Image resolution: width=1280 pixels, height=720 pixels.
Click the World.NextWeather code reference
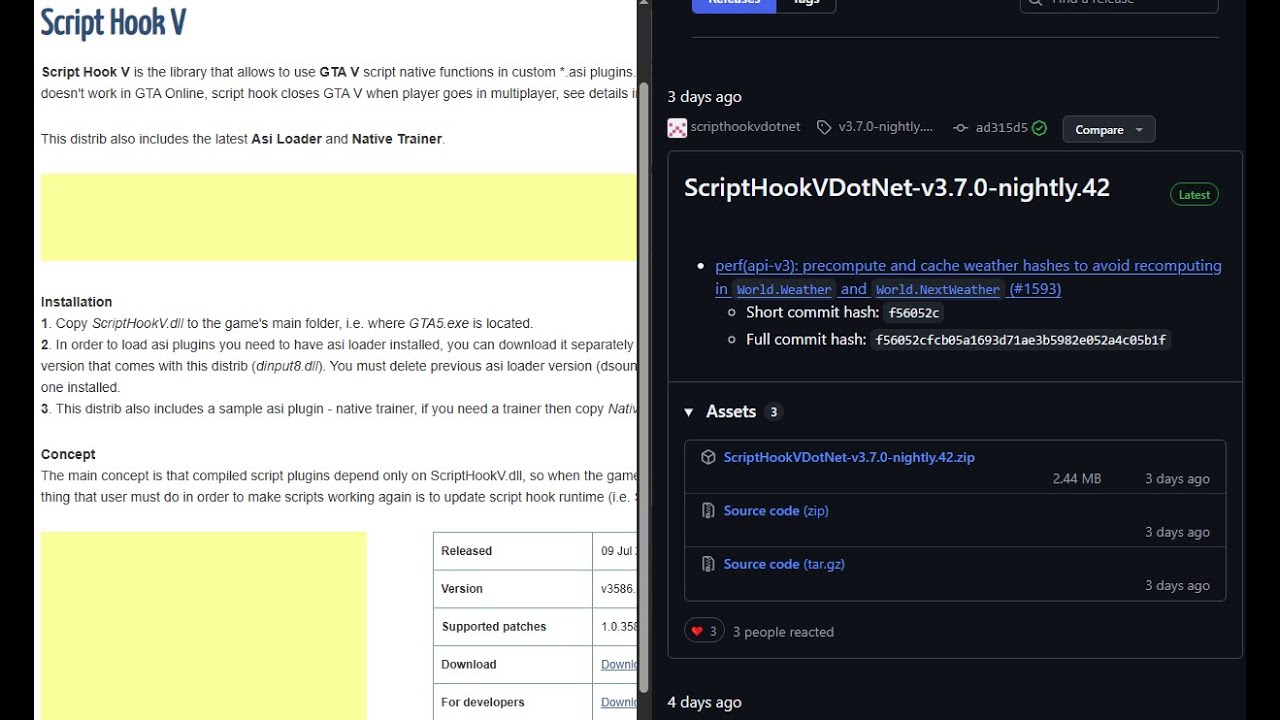point(937,290)
